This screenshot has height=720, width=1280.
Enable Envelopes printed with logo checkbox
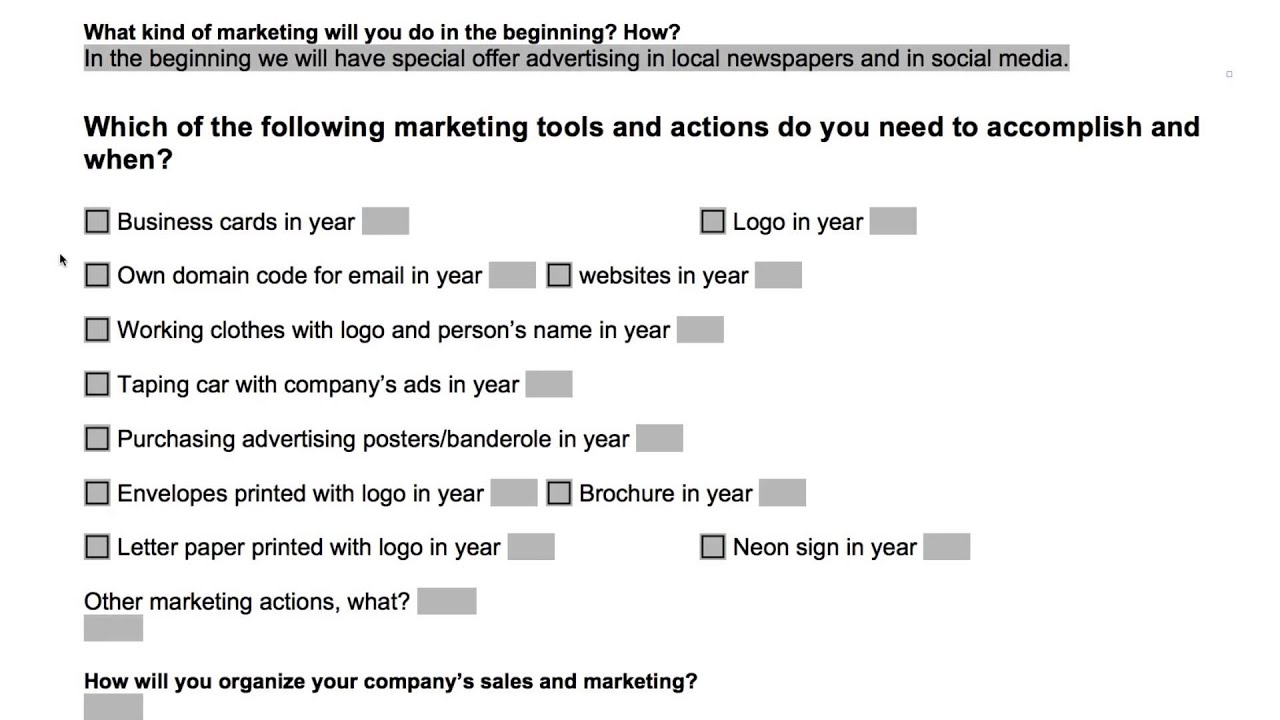coord(97,493)
